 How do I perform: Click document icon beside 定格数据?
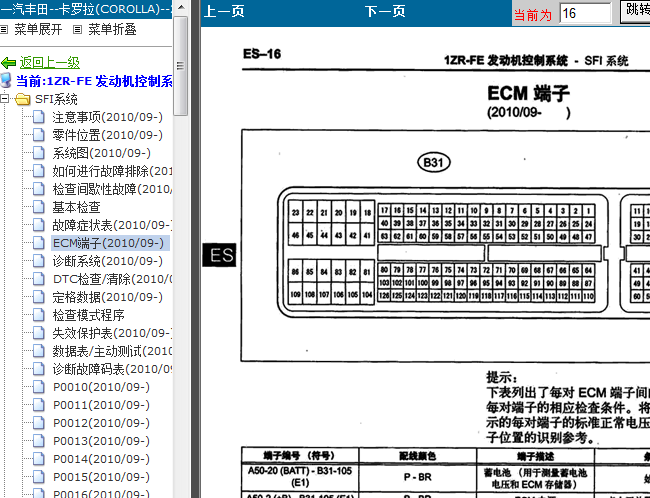39,297
